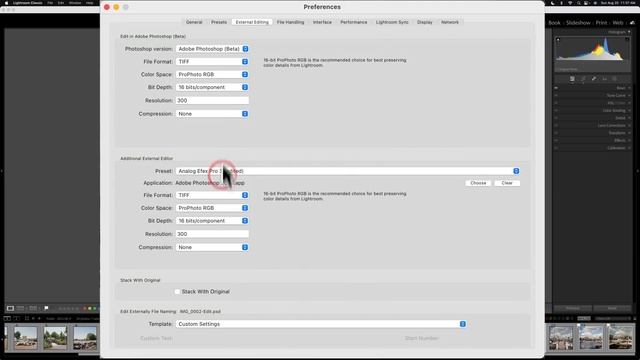Switch to the Performance preferences tab
The image size is (640, 360).
coord(353,22)
